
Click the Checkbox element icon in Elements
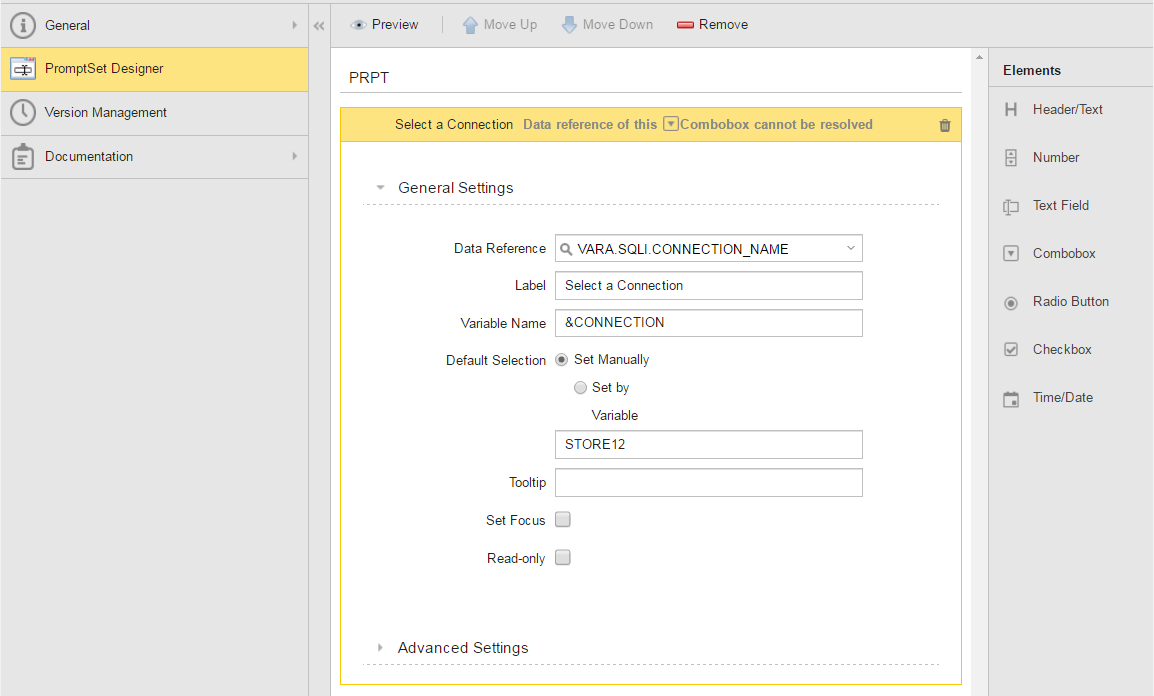tap(1011, 350)
